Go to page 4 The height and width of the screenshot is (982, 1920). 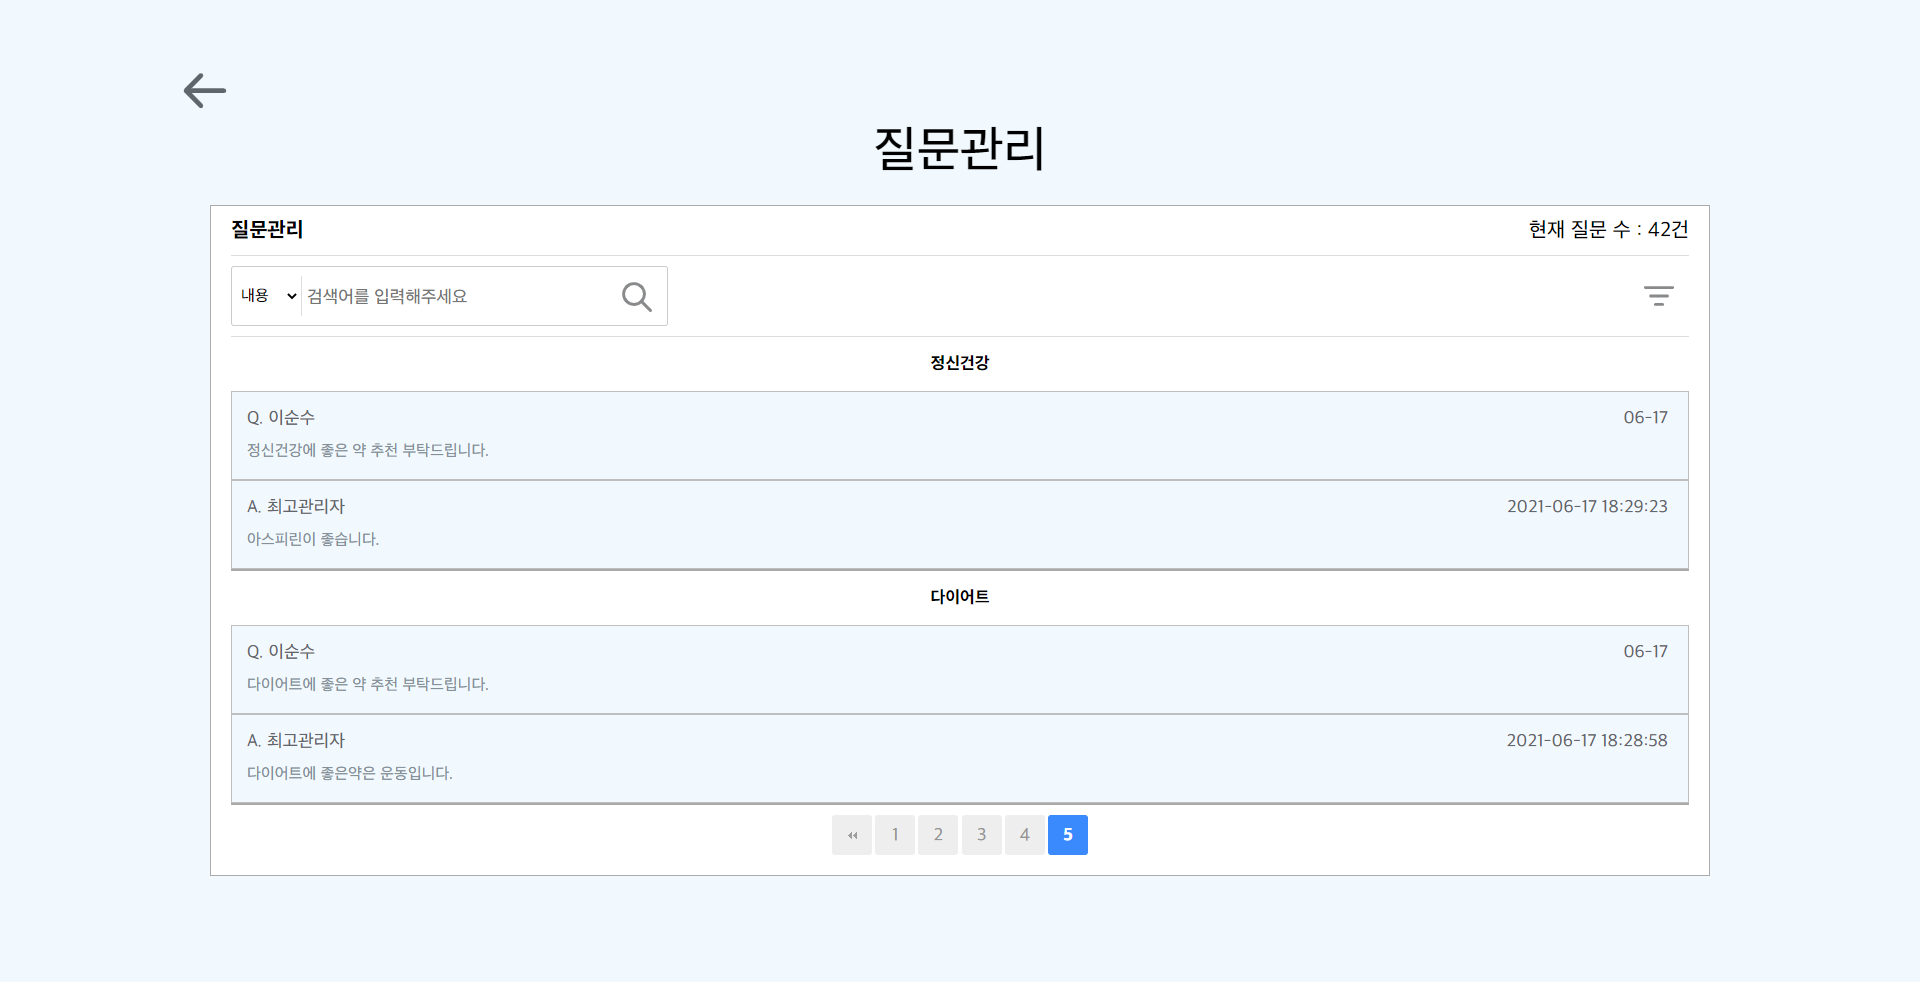[x=1024, y=835]
